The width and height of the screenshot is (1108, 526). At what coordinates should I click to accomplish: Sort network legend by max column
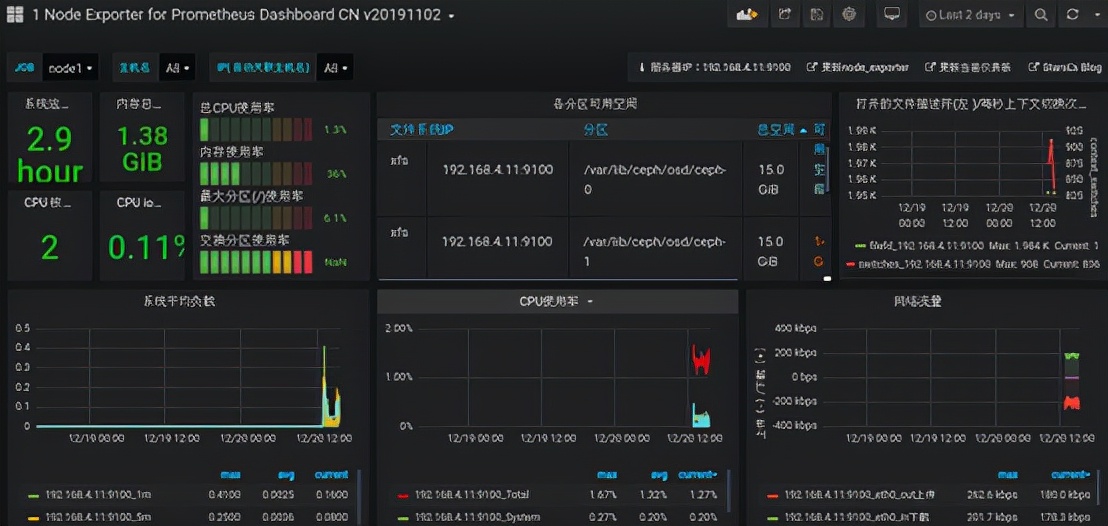(x=1007, y=474)
